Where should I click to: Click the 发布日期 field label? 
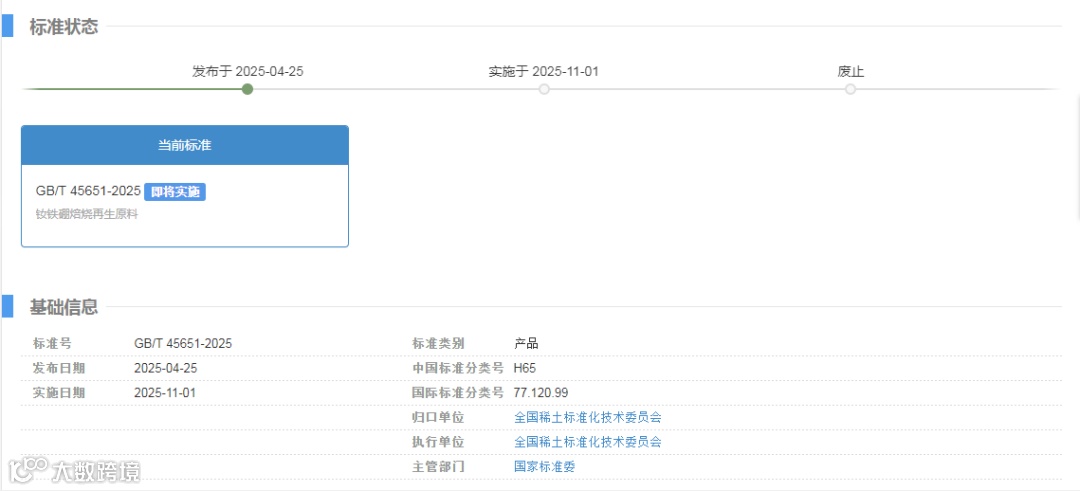click(x=59, y=368)
